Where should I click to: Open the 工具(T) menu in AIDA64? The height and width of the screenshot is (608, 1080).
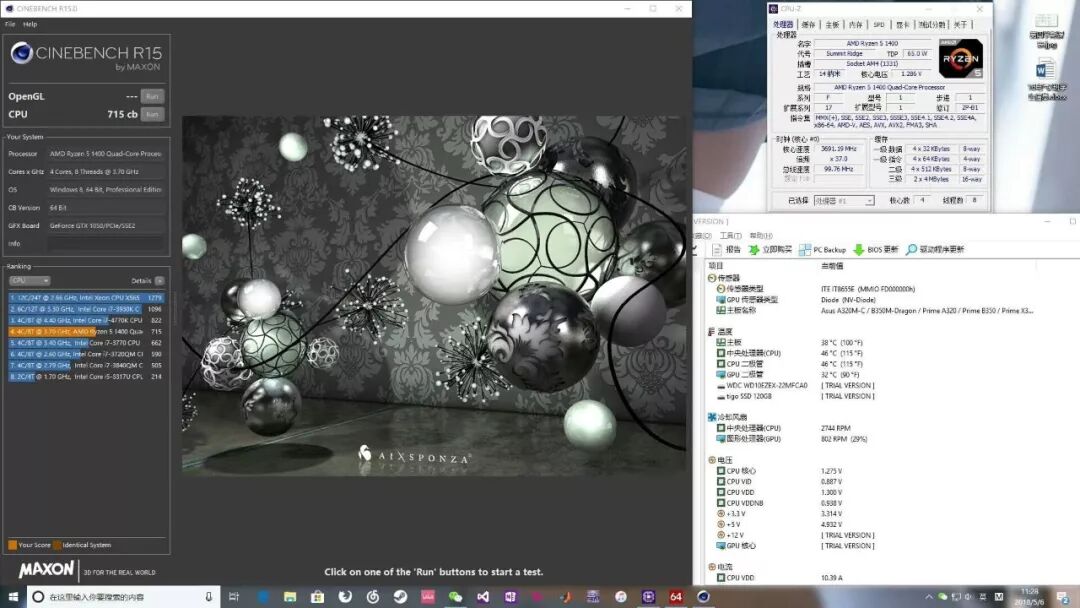coord(730,235)
